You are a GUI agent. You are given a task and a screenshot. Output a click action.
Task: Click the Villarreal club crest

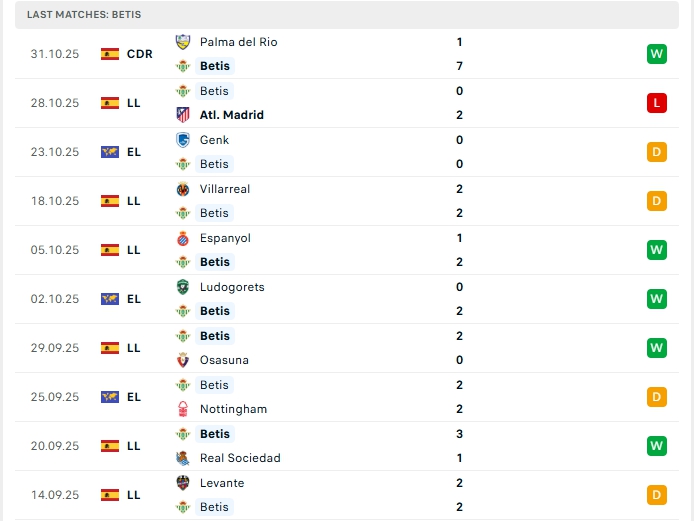click(x=182, y=189)
